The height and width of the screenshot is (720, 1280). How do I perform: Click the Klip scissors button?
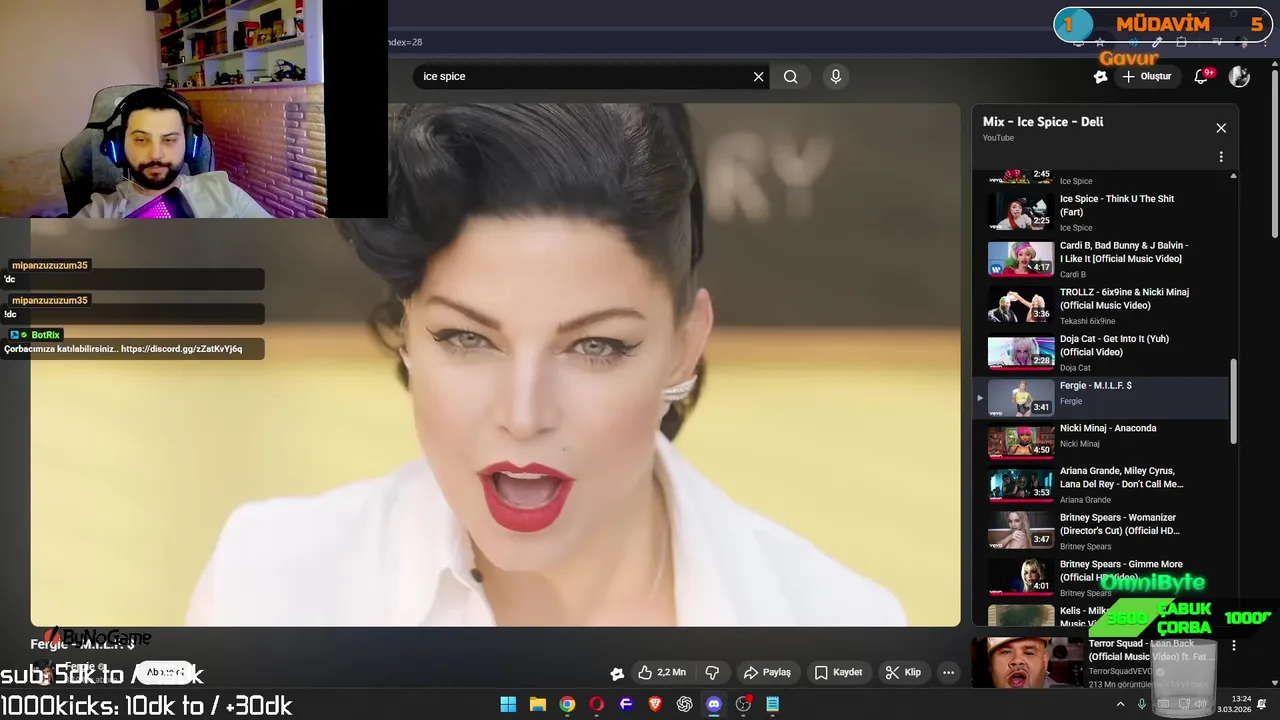(903, 672)
